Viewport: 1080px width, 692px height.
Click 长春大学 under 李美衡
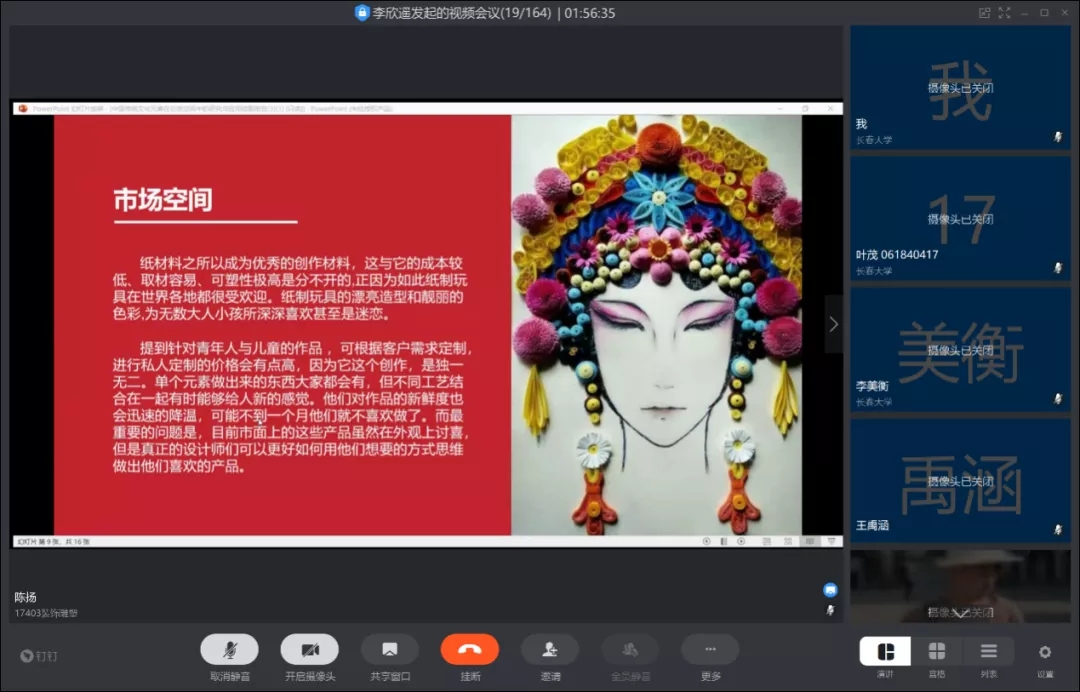coord(874,401)
